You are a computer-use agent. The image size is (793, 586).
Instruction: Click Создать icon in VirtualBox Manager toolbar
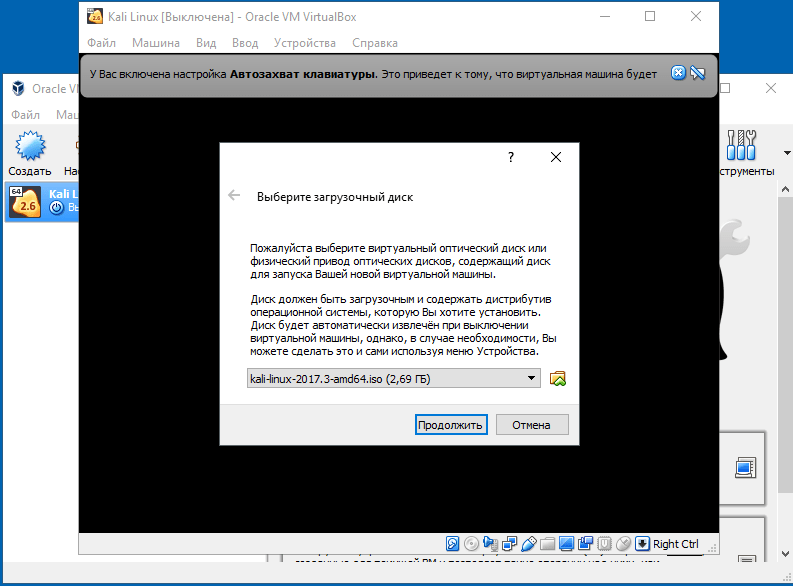[30, 147]
